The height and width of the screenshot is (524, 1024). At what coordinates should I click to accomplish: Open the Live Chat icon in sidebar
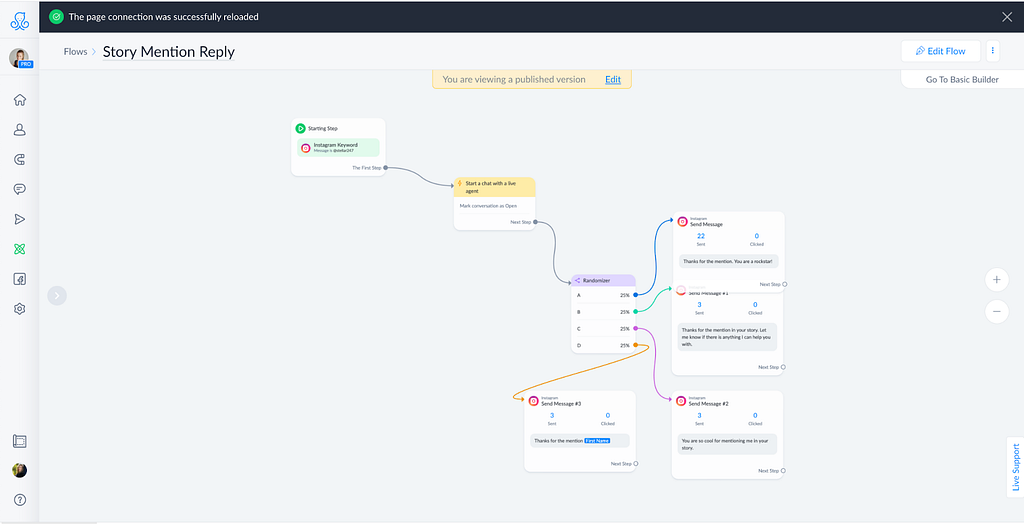click(x=20, y=189)
